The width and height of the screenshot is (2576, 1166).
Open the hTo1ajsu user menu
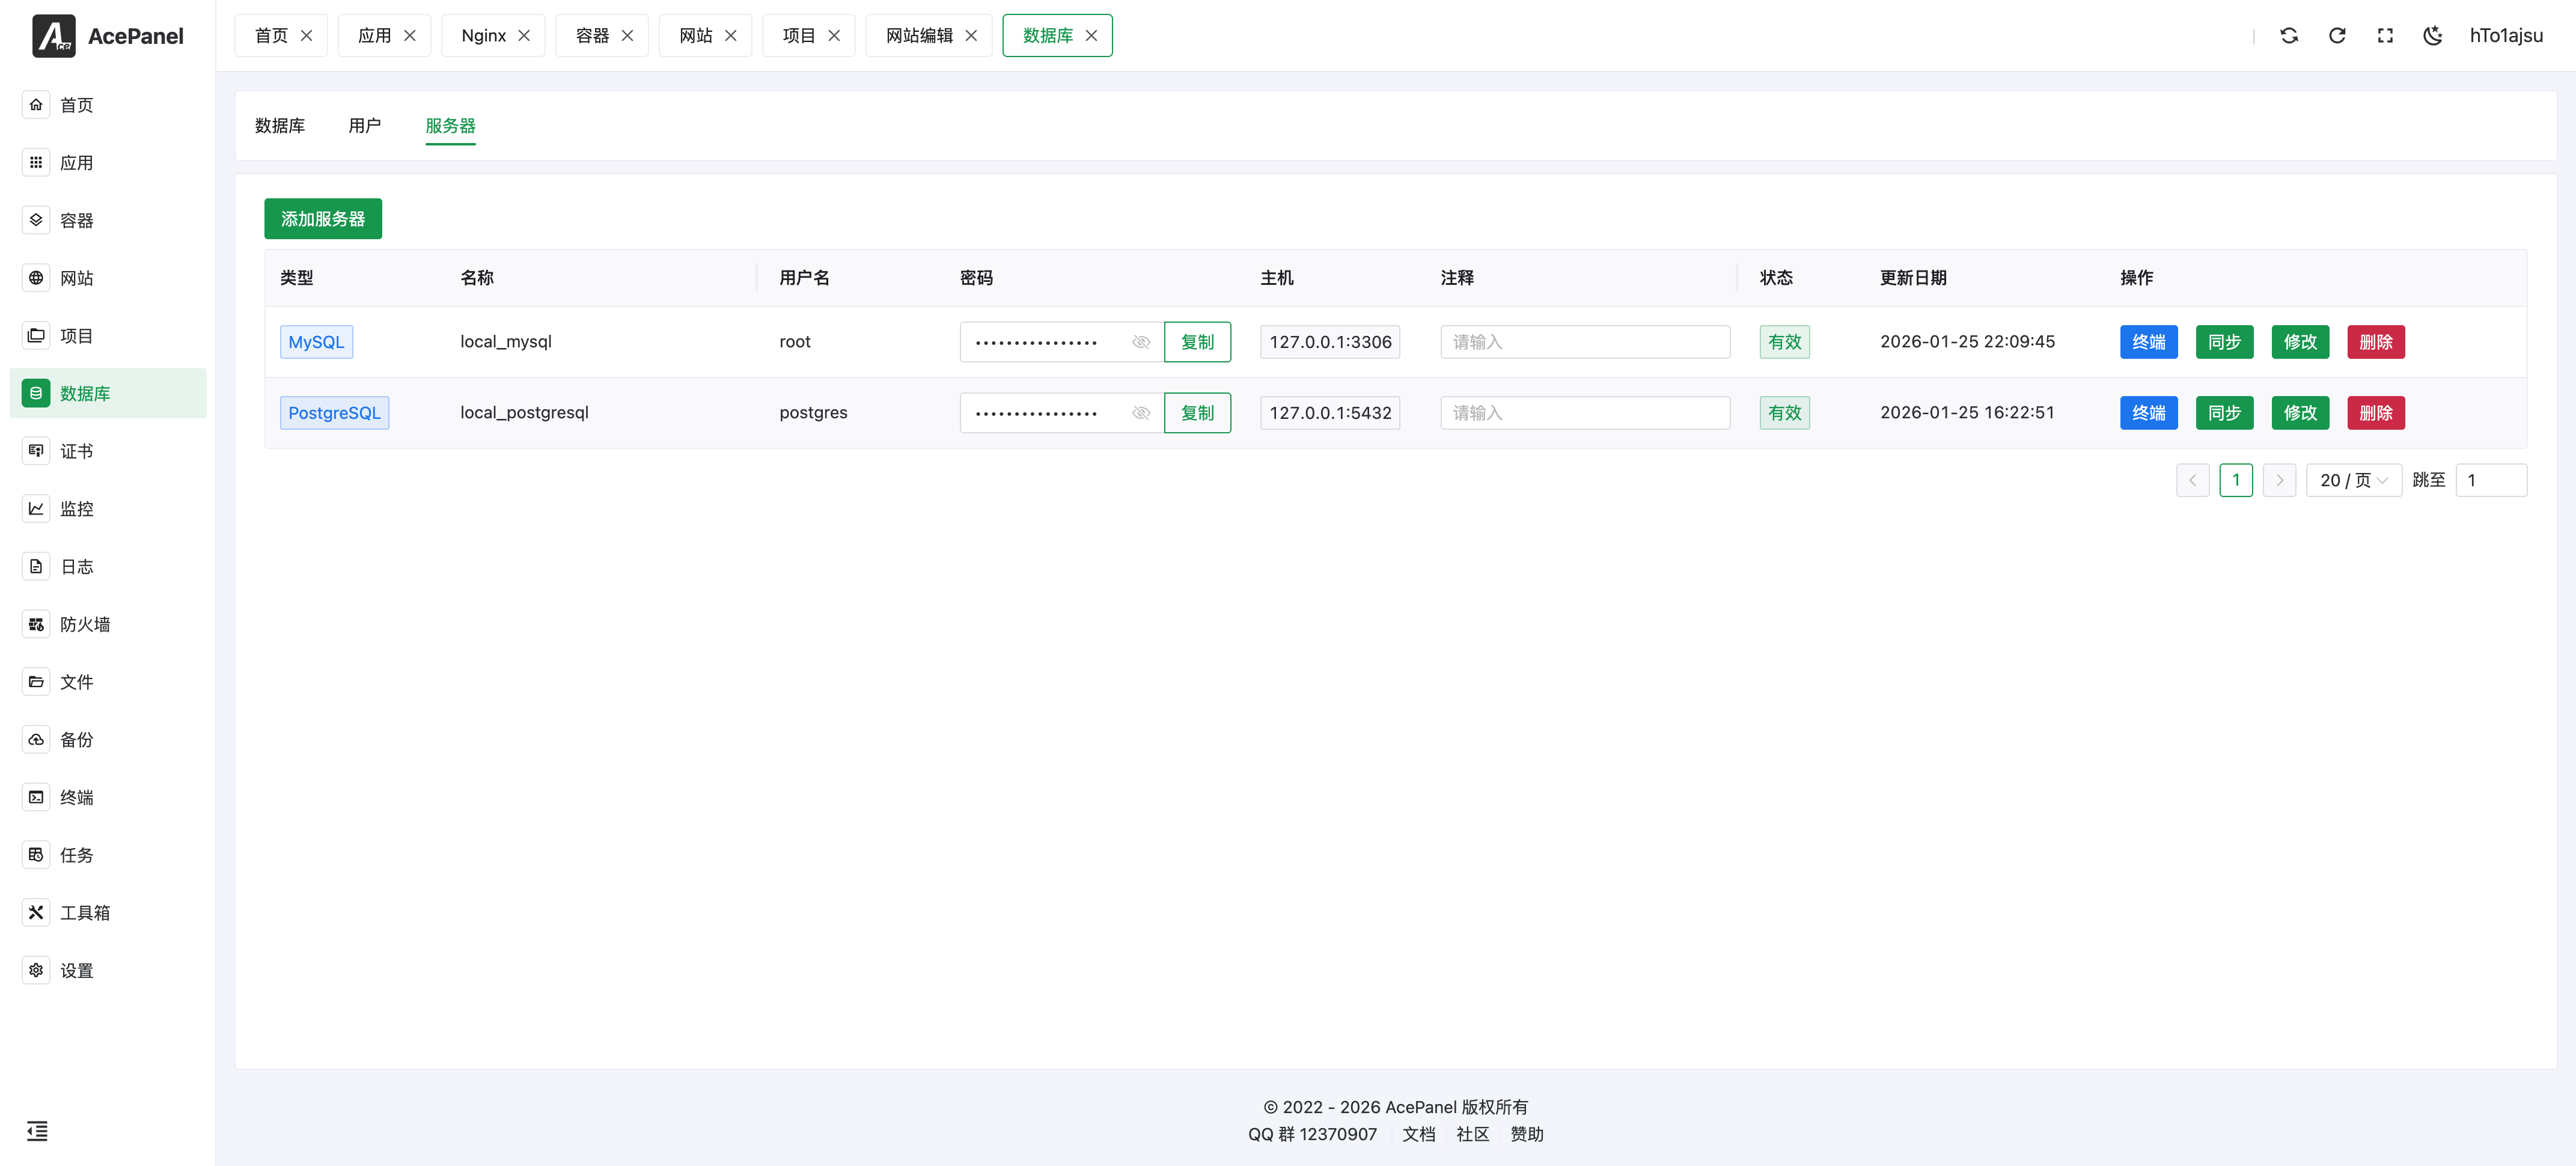click(2505, 36)
